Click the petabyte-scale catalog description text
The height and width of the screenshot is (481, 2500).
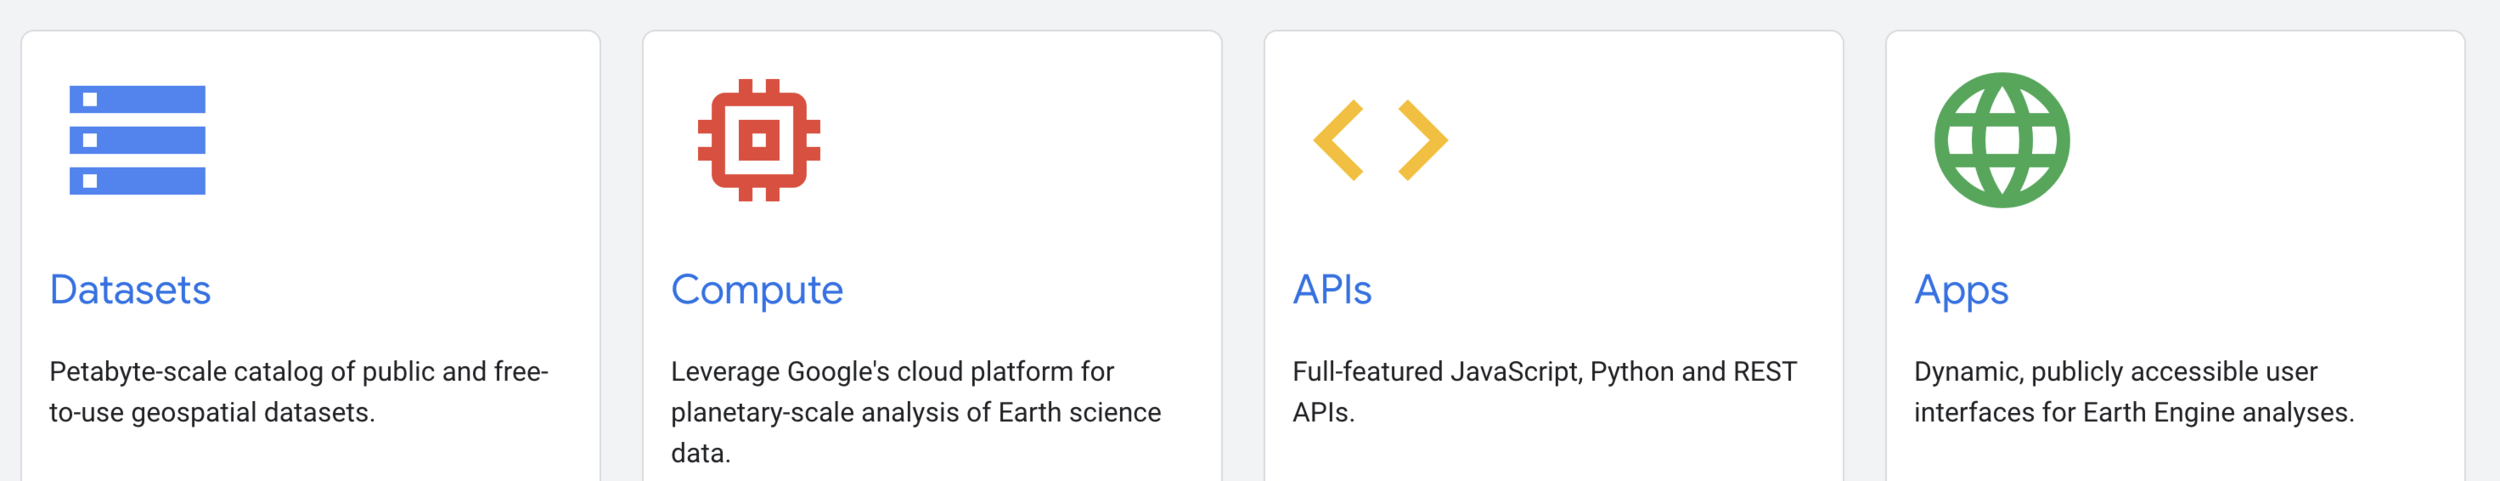[299, 392]
